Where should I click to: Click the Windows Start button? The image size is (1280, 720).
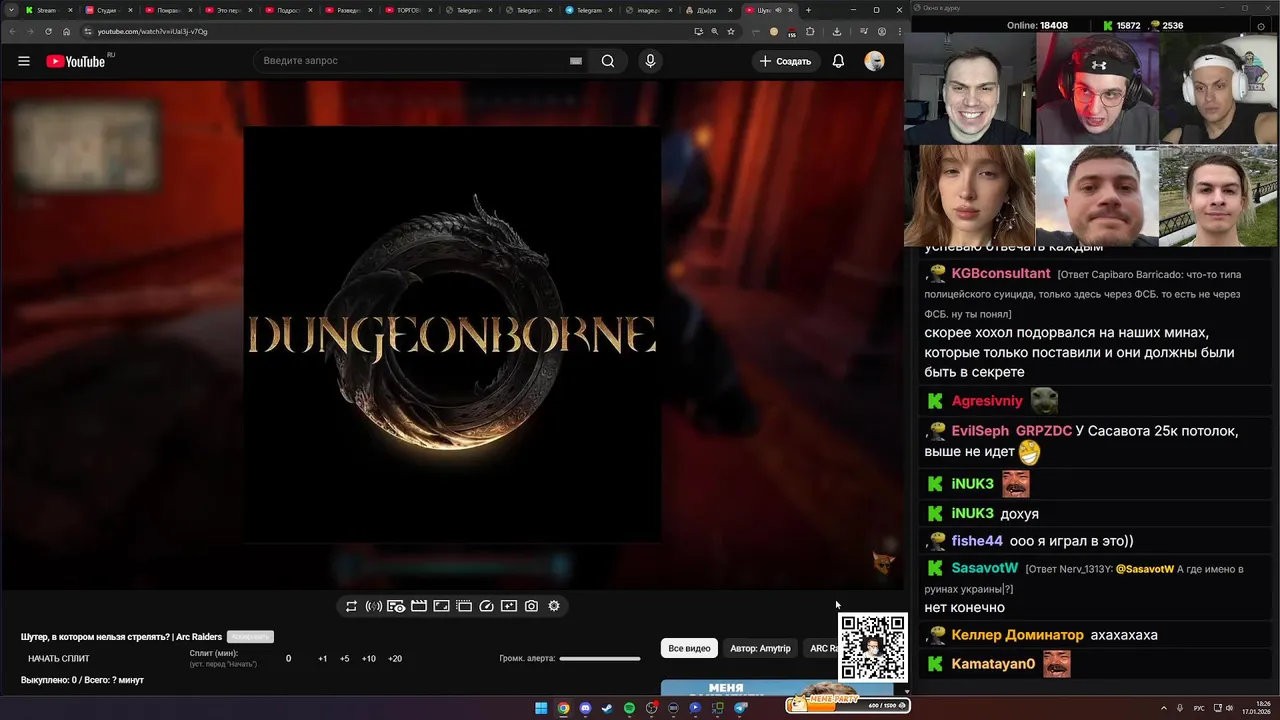(x=541, y=708)
